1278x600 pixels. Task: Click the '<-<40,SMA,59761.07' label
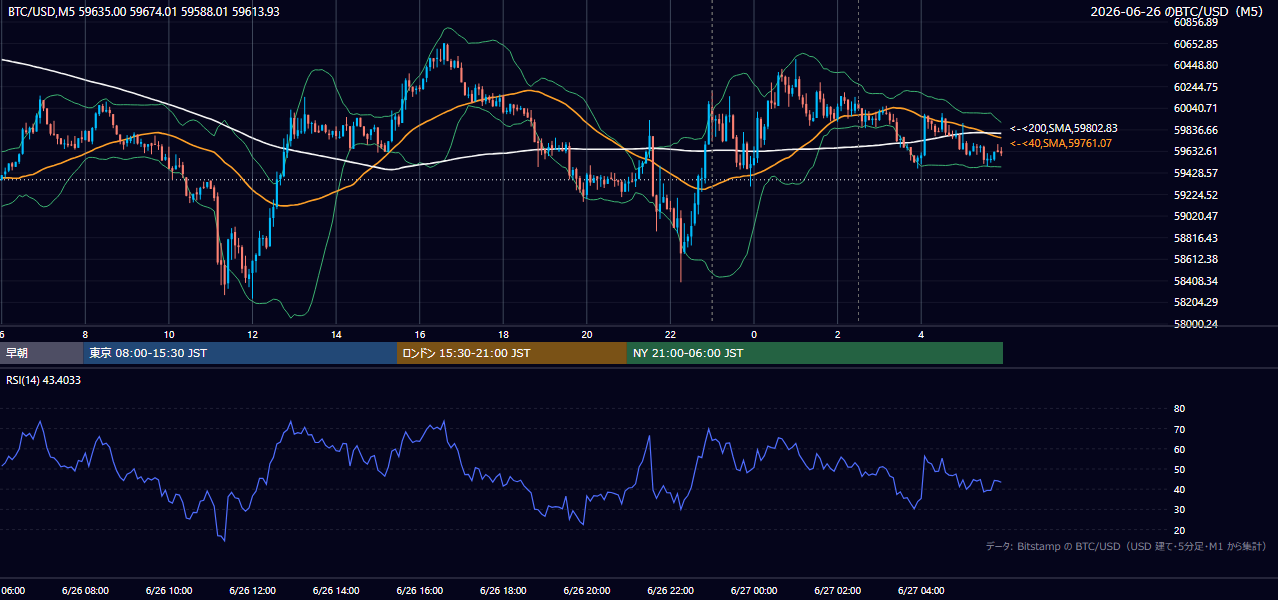(x=1060, y=144)
